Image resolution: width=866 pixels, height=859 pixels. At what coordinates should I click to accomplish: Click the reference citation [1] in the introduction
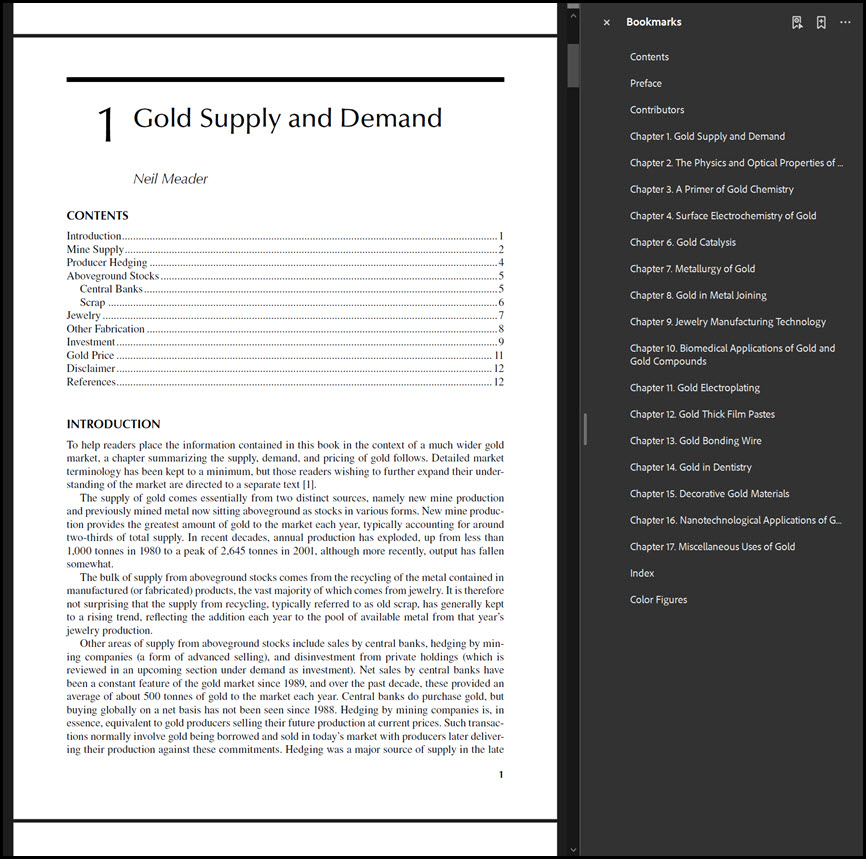point(308,484)
